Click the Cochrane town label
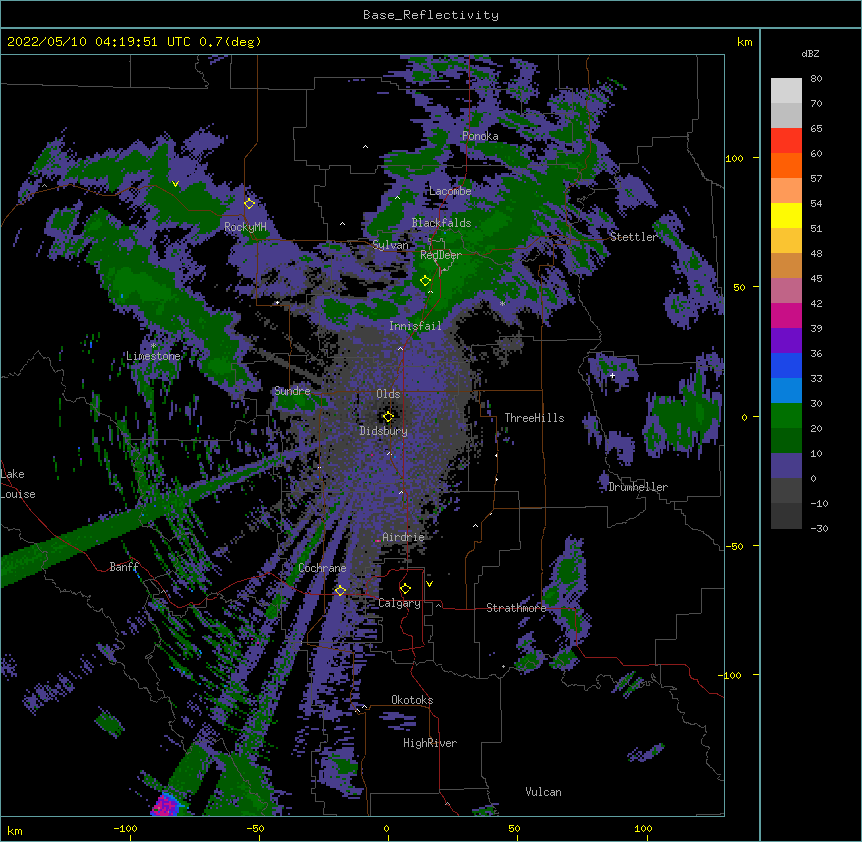The width and height of the screenshot is (862, 842). (322, 568)
